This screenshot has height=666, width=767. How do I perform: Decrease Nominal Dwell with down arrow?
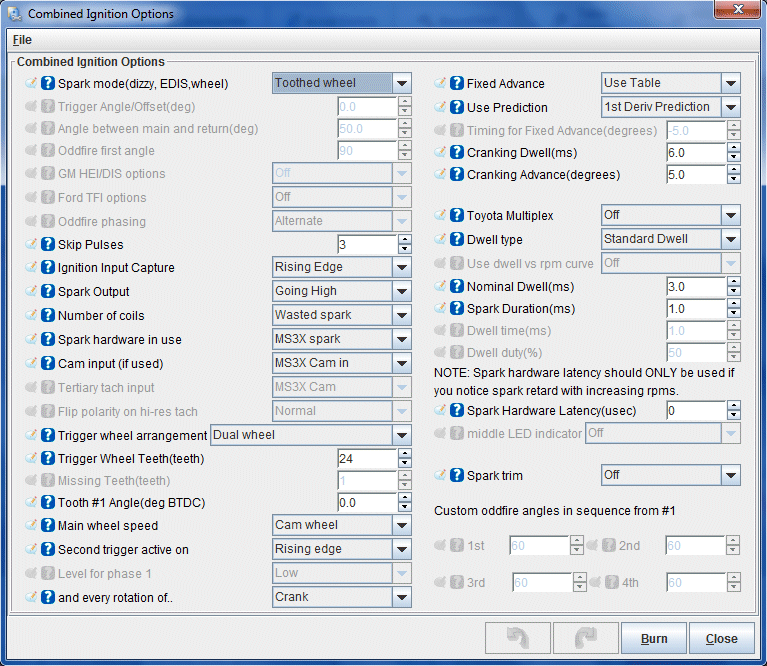[x=733, y=292]
